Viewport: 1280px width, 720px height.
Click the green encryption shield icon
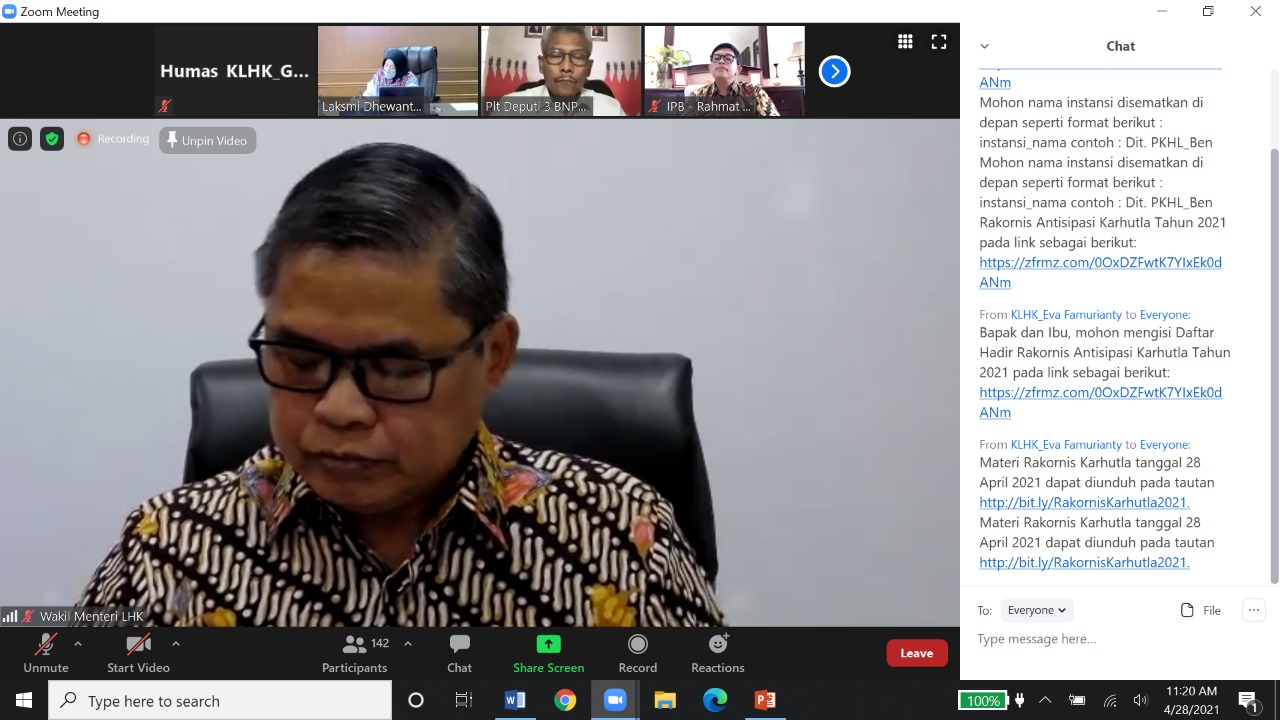tap(52, 139)
